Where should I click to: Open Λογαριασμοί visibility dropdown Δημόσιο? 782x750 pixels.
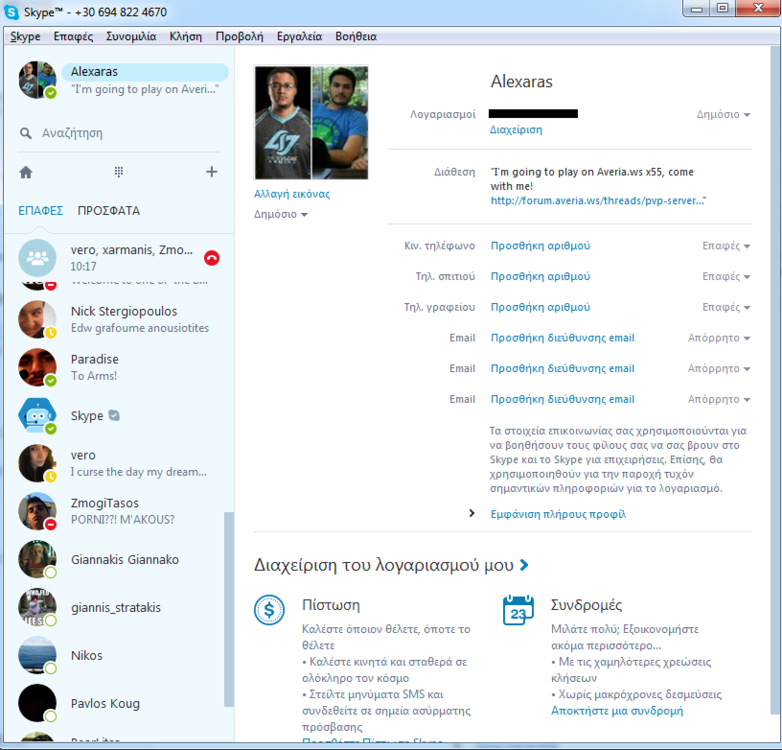723,115
